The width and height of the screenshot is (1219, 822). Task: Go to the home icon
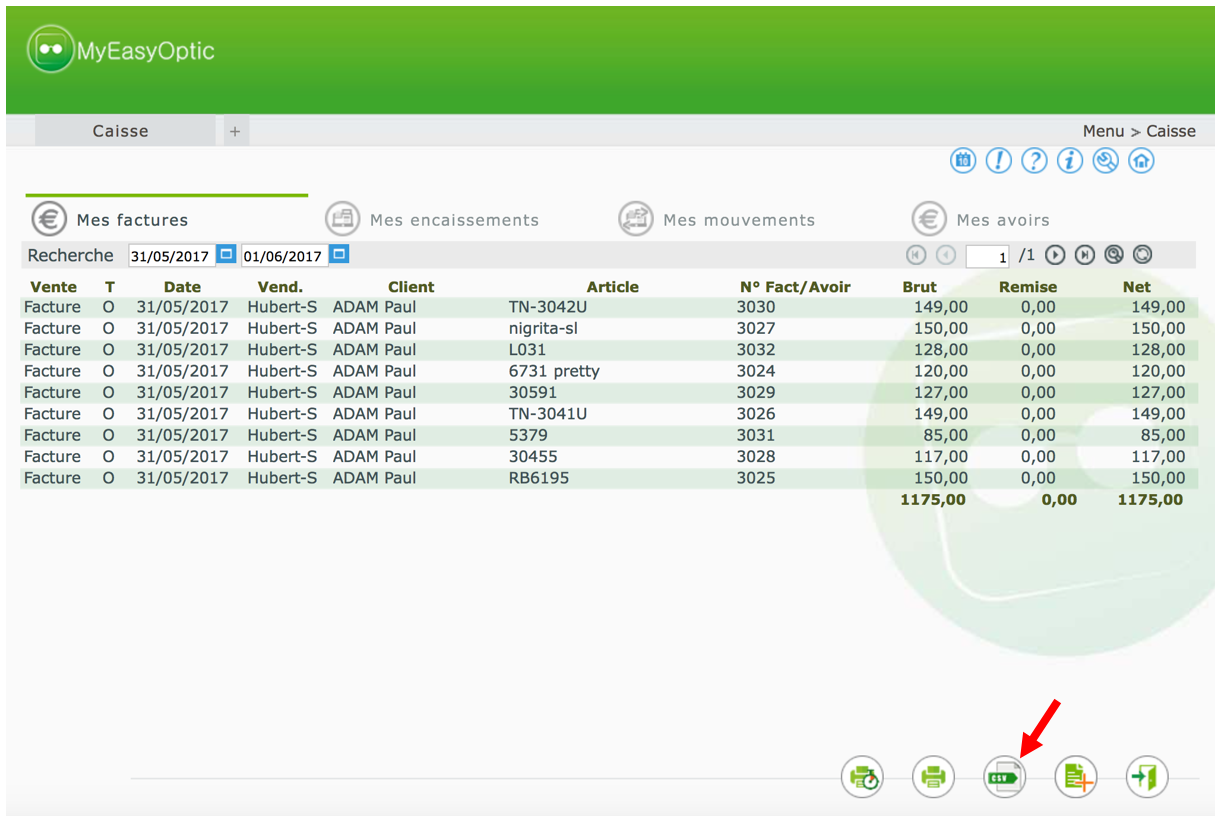pos(1142,160)
